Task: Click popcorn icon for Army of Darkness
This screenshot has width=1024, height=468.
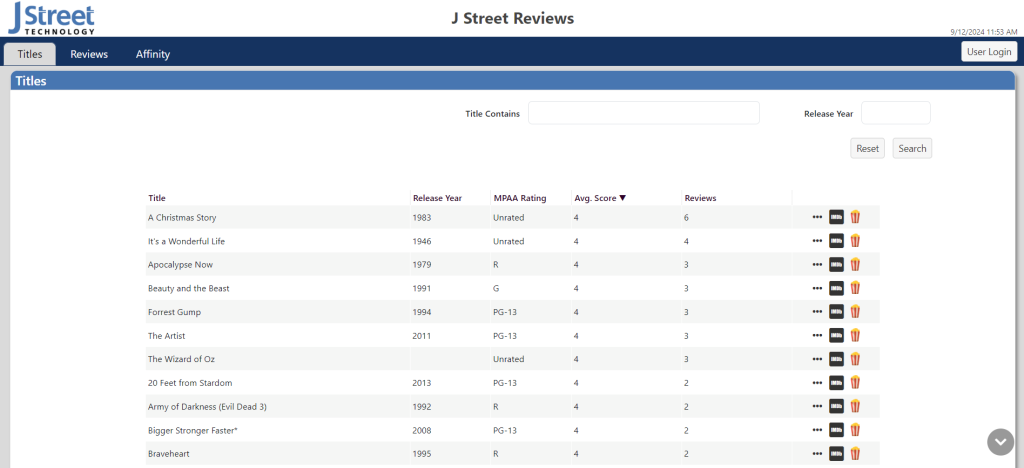Action: (x=855, y=406)
